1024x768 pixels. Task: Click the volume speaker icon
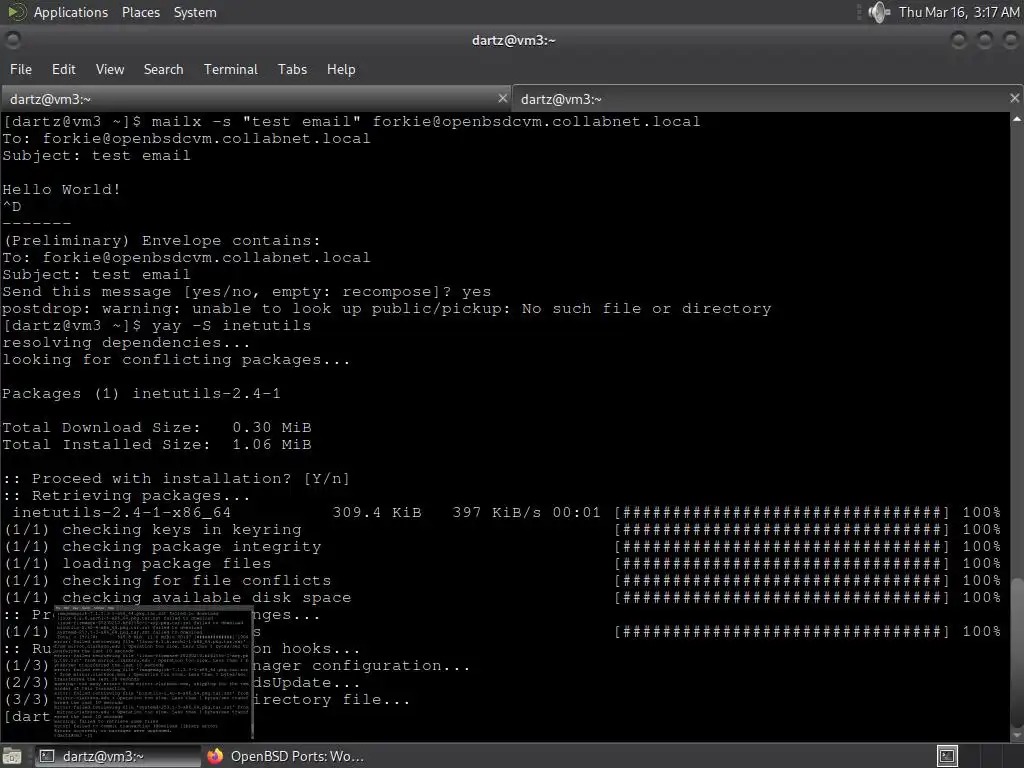879,12
